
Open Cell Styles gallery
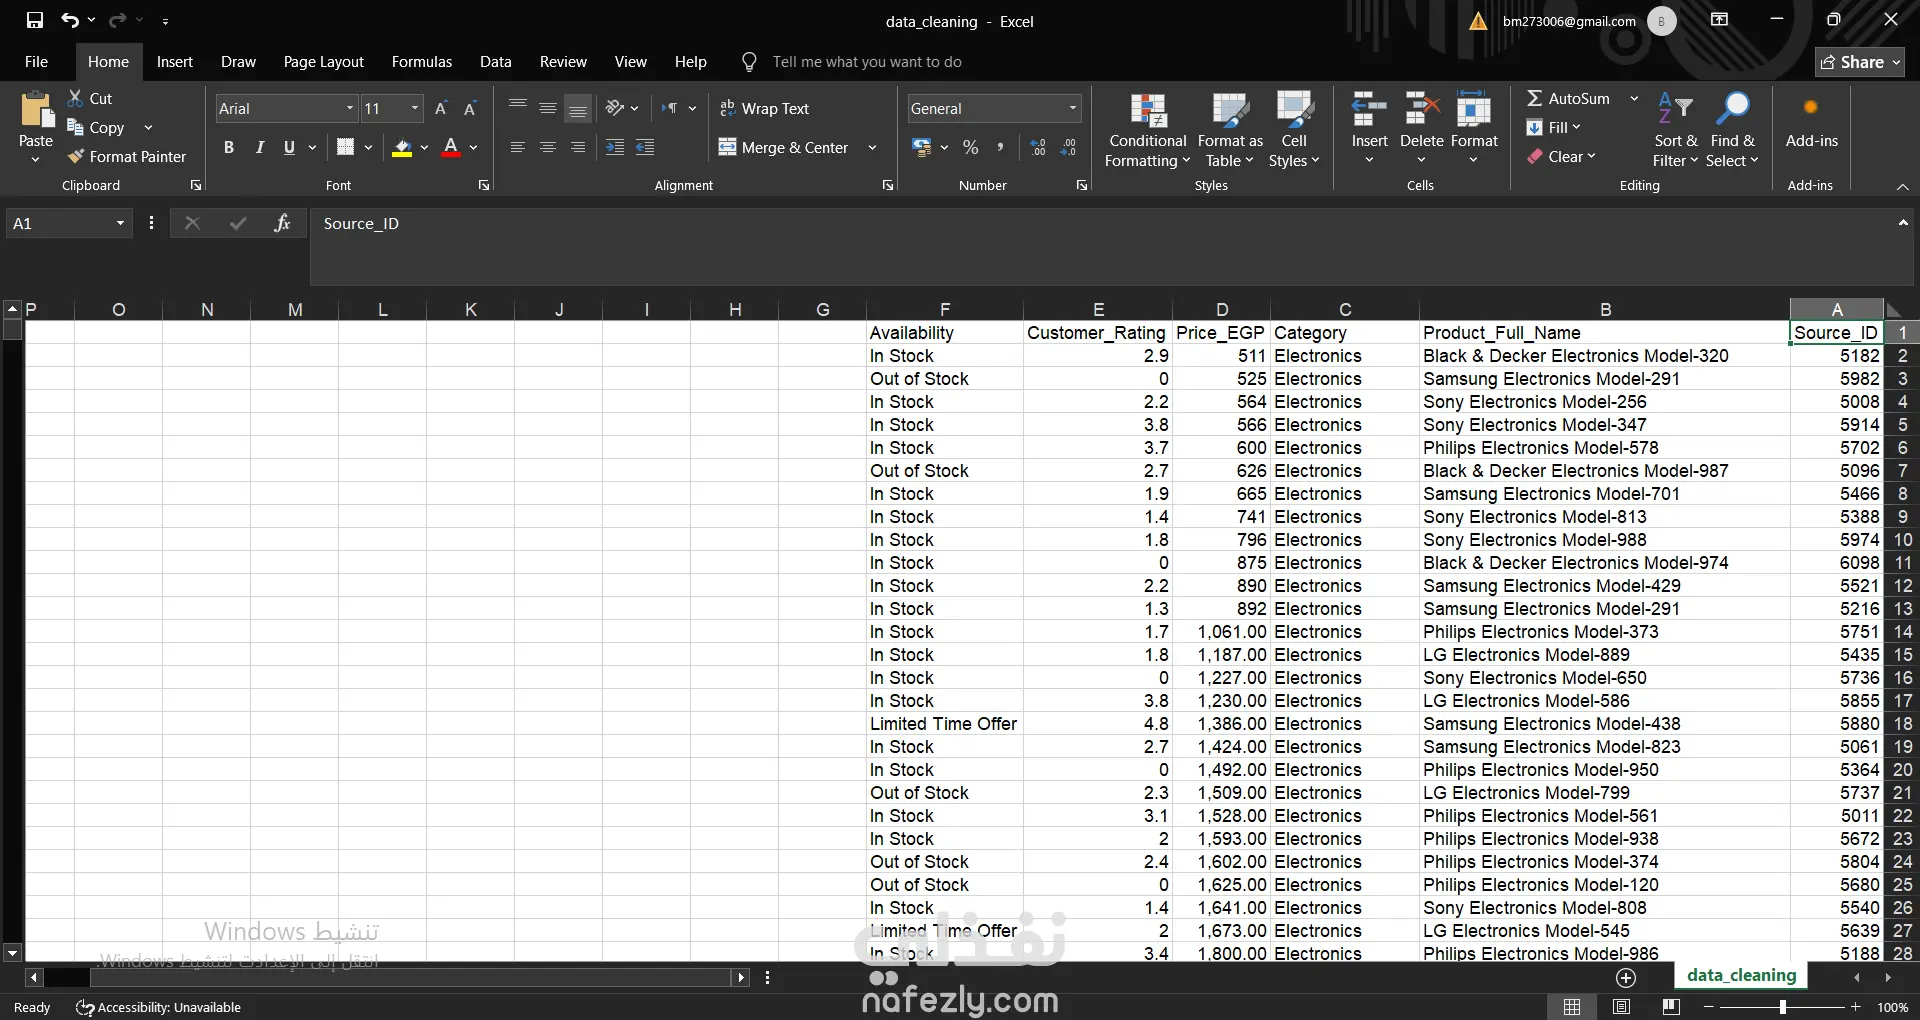coord(1294,130)
